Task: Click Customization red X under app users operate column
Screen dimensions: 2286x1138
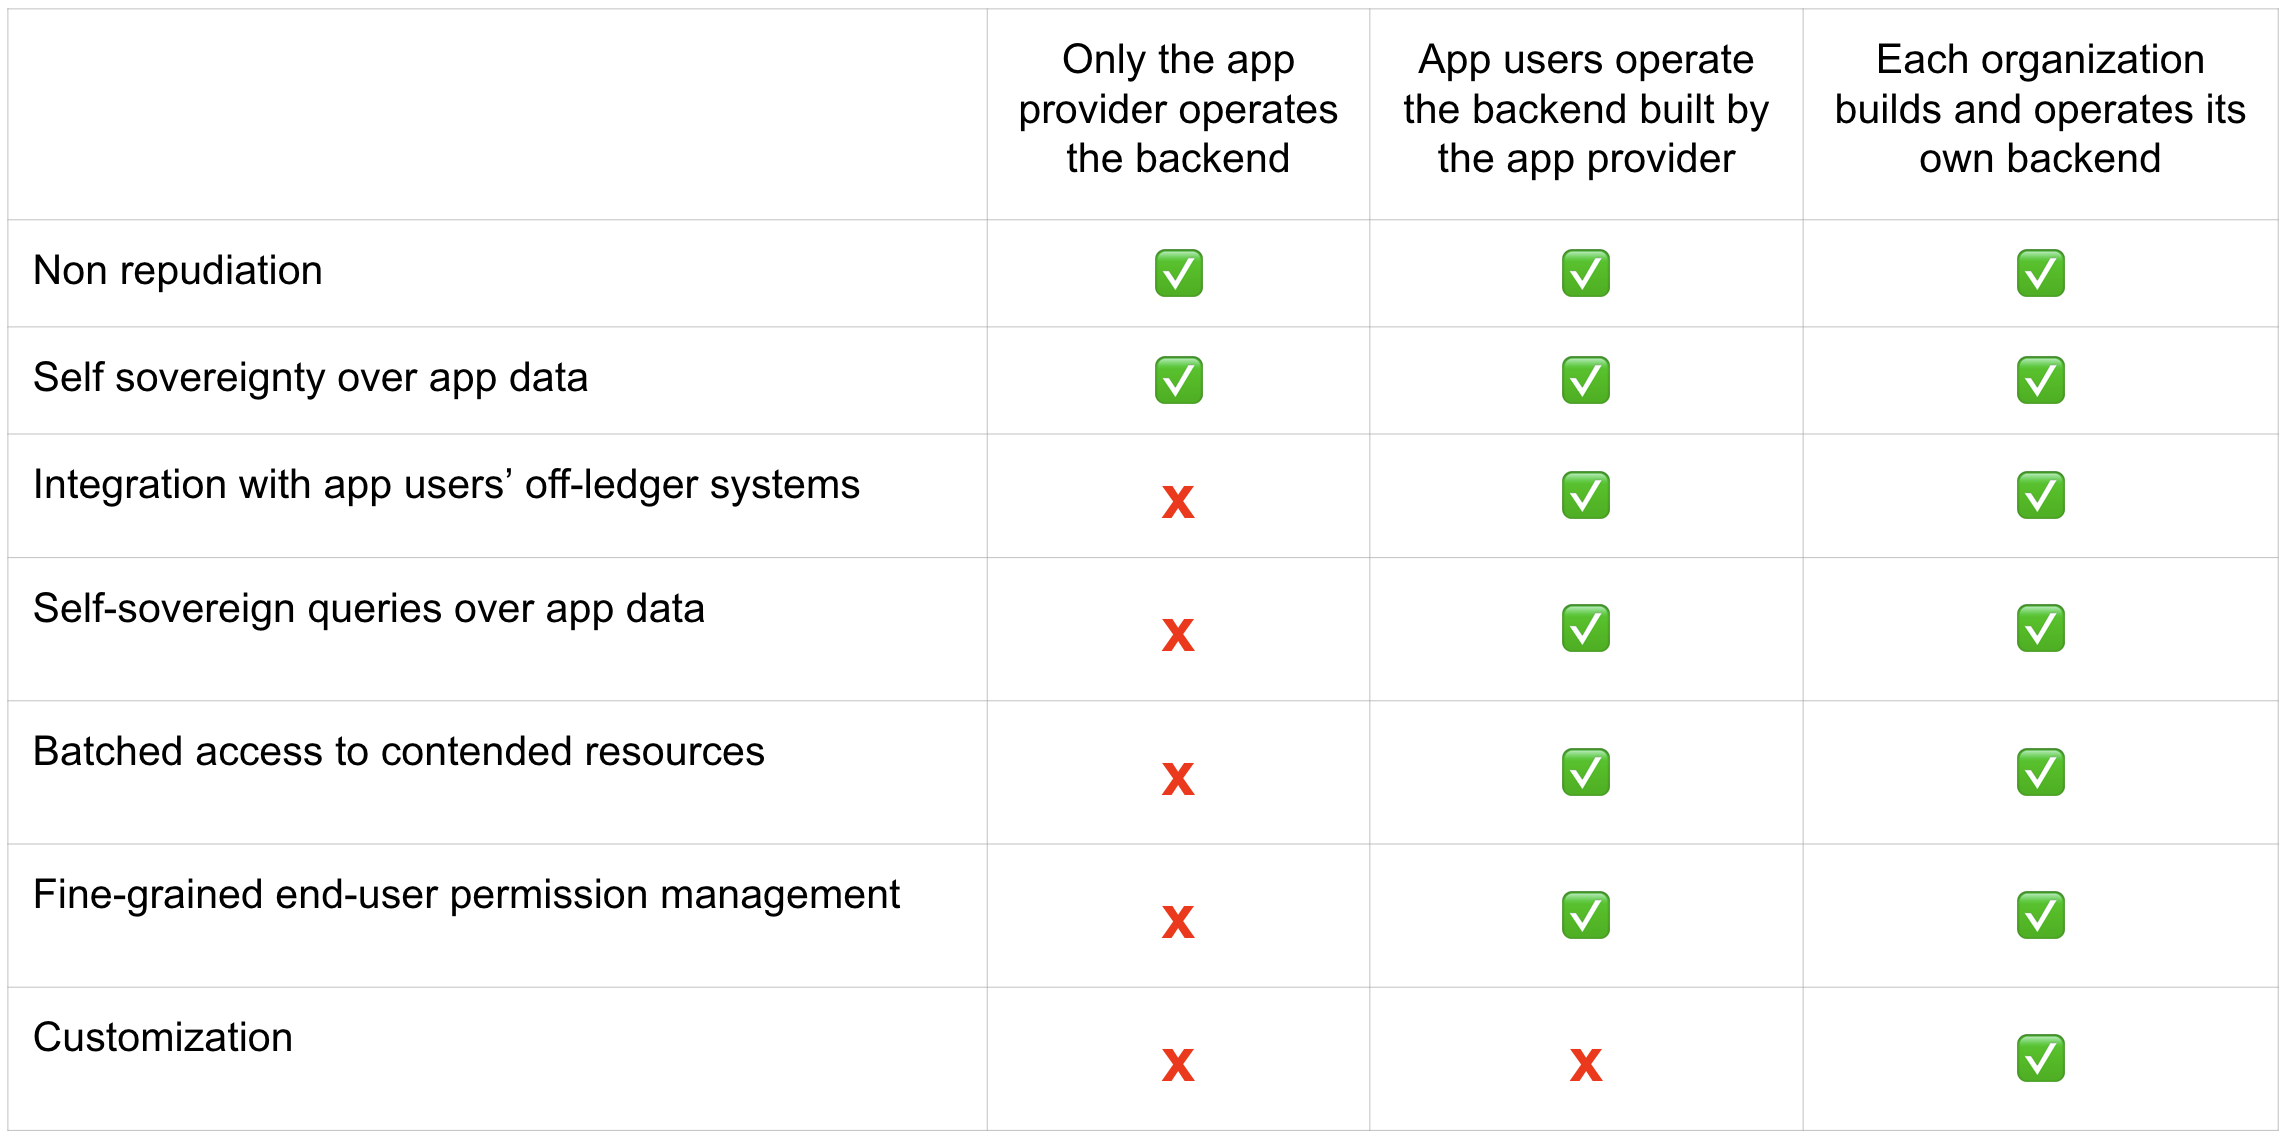Action: point(1586,1065)
